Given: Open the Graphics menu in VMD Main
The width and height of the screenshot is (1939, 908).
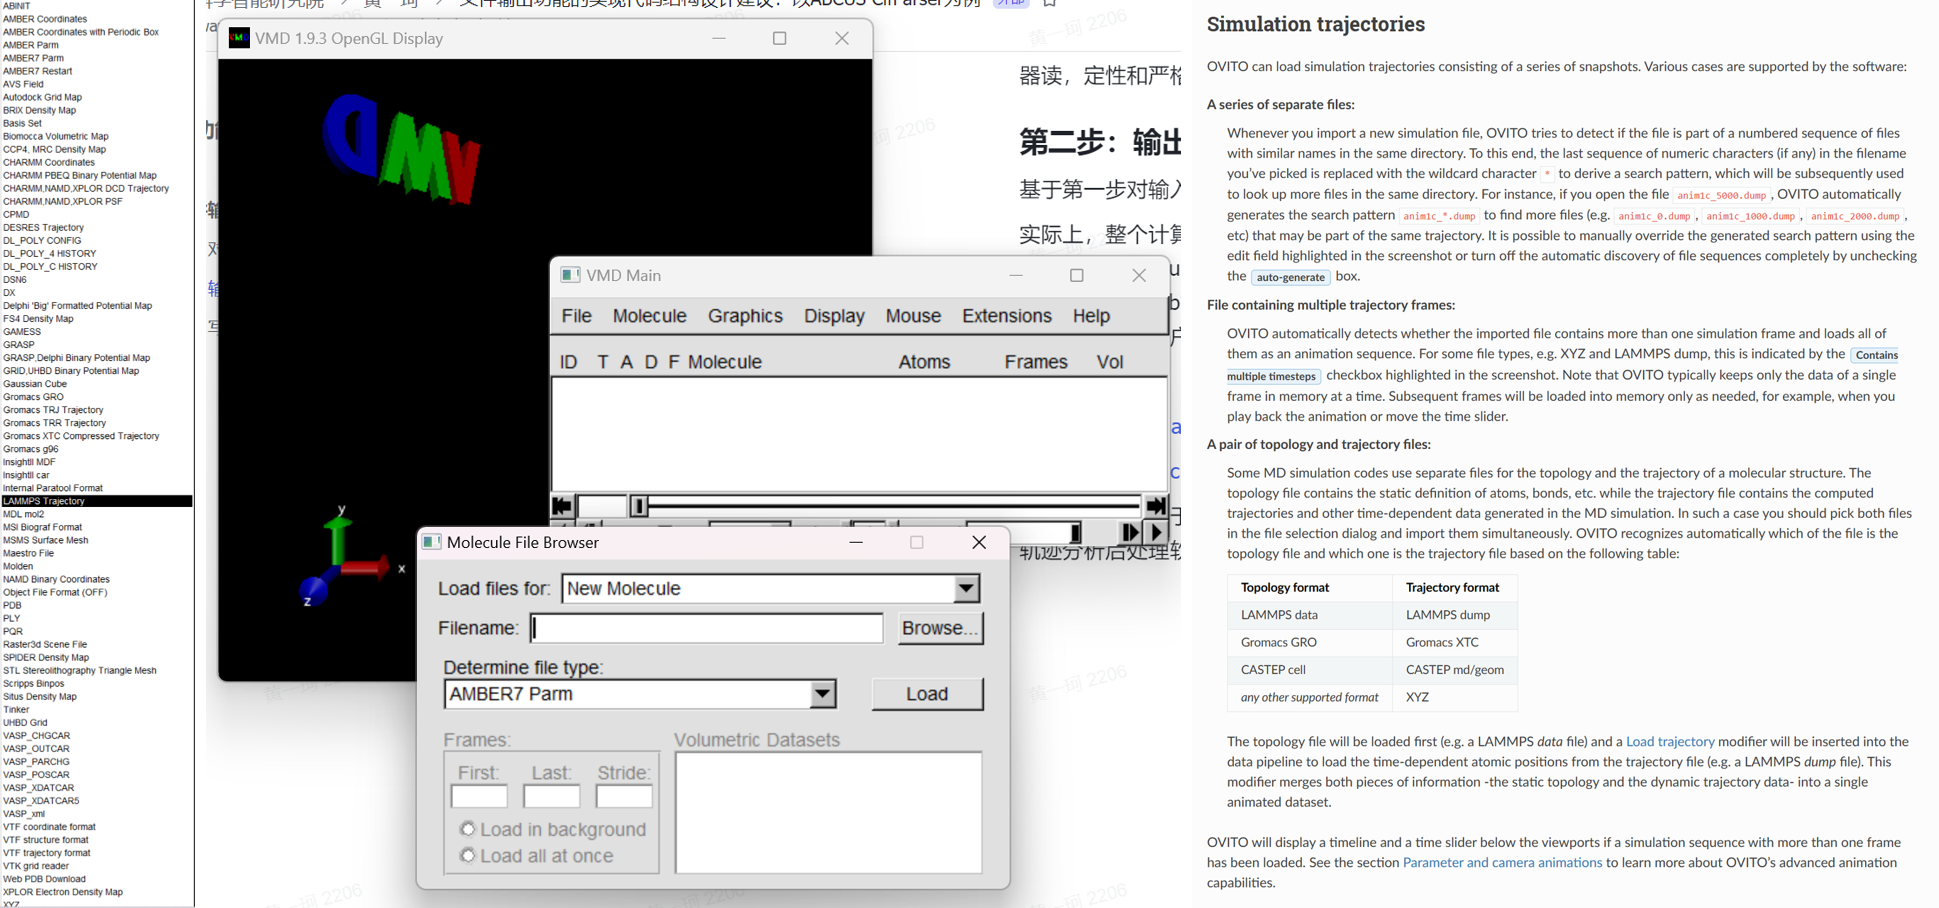Looking at the screenshot, I should pyautogui.click(x=745, y=316).
